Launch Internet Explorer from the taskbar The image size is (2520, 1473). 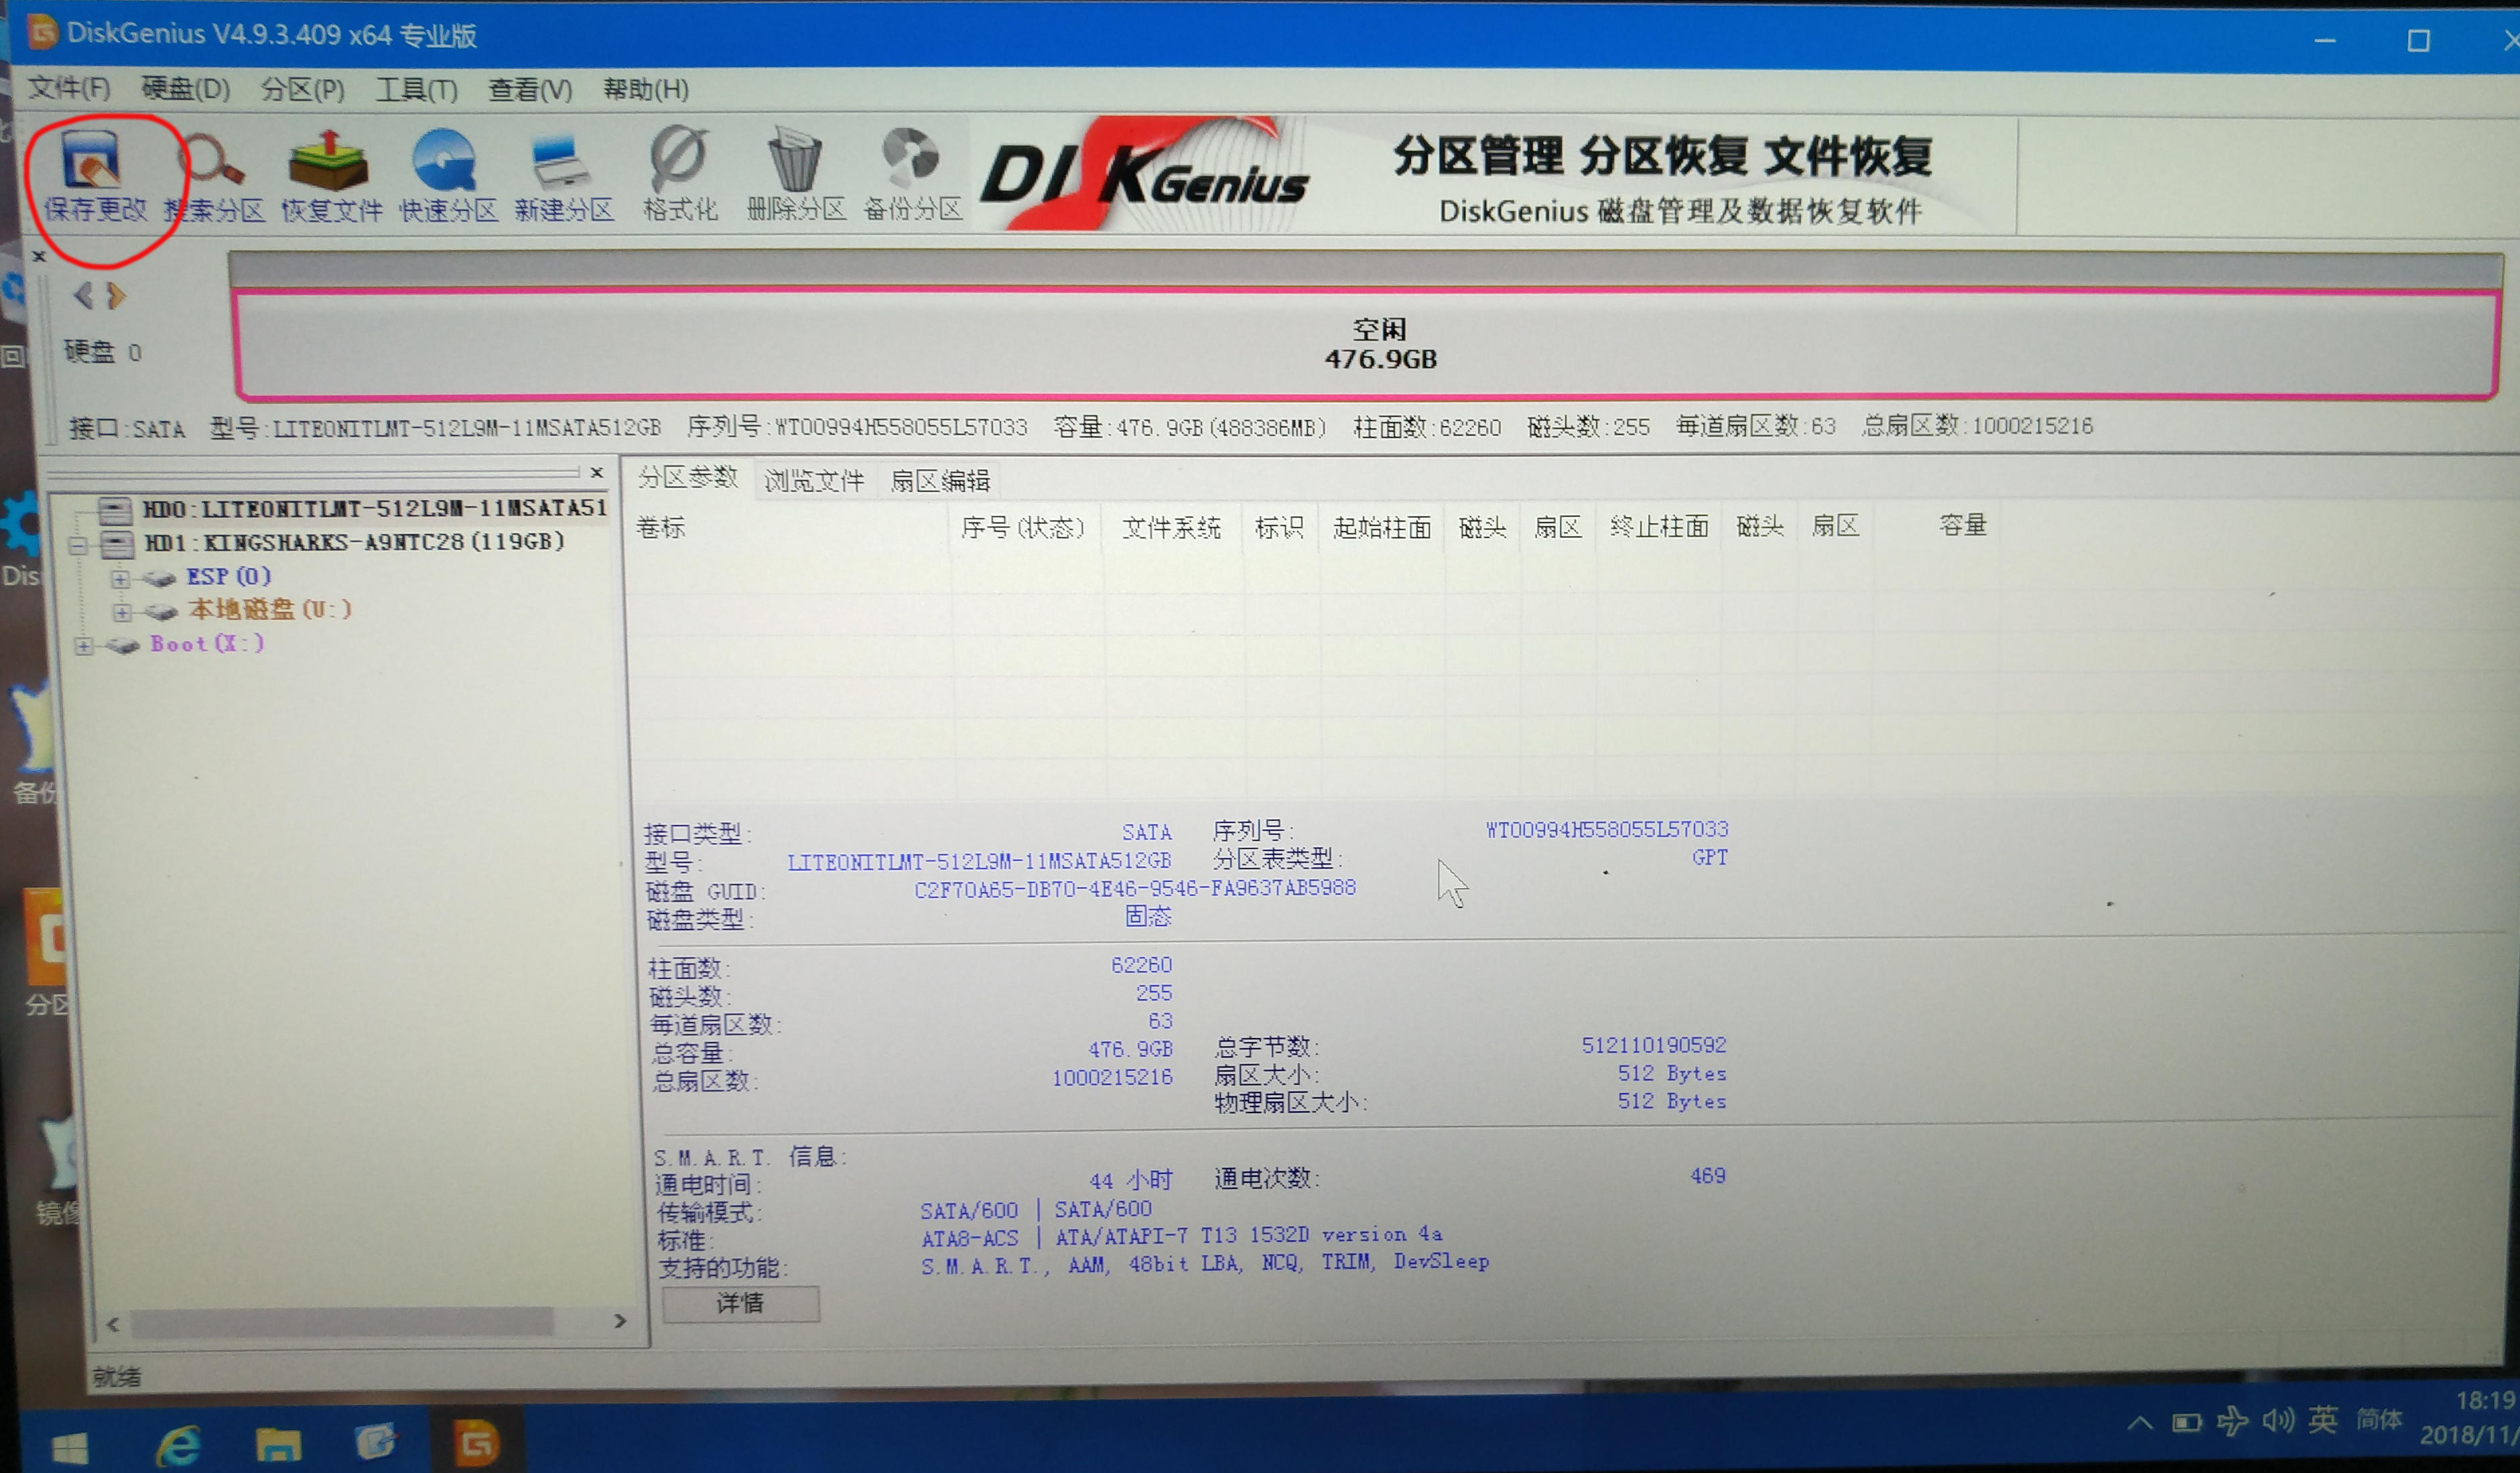(182, 1446)
